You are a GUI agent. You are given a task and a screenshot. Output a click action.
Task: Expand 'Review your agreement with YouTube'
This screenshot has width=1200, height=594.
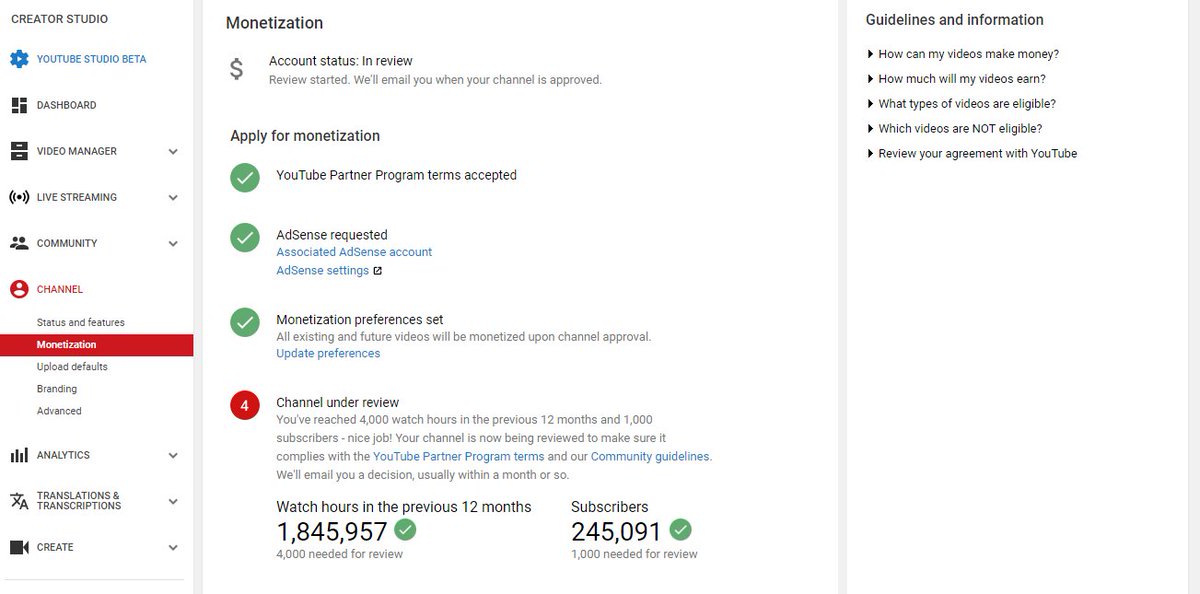972,154
